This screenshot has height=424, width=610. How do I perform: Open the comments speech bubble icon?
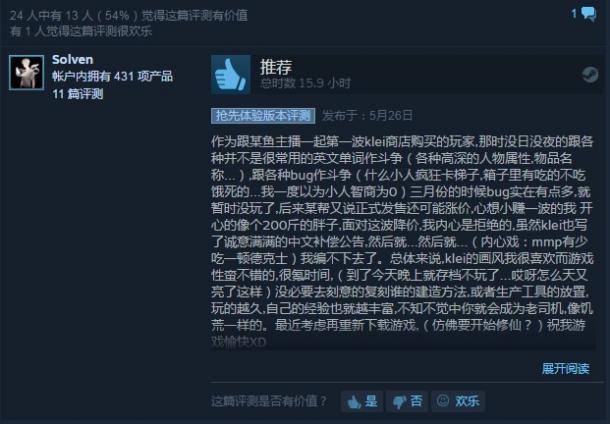coord(589,15)
